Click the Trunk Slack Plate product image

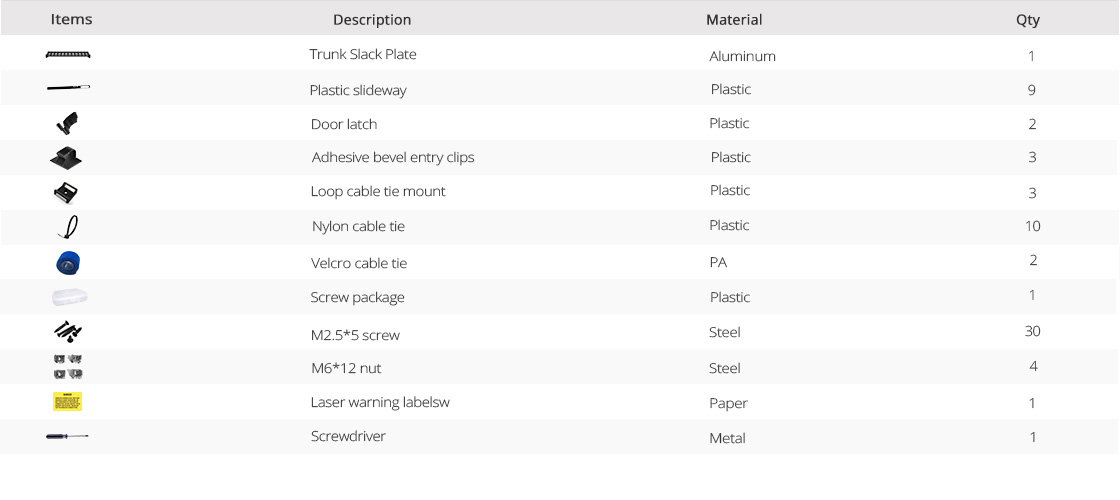[x=68, y=54]
